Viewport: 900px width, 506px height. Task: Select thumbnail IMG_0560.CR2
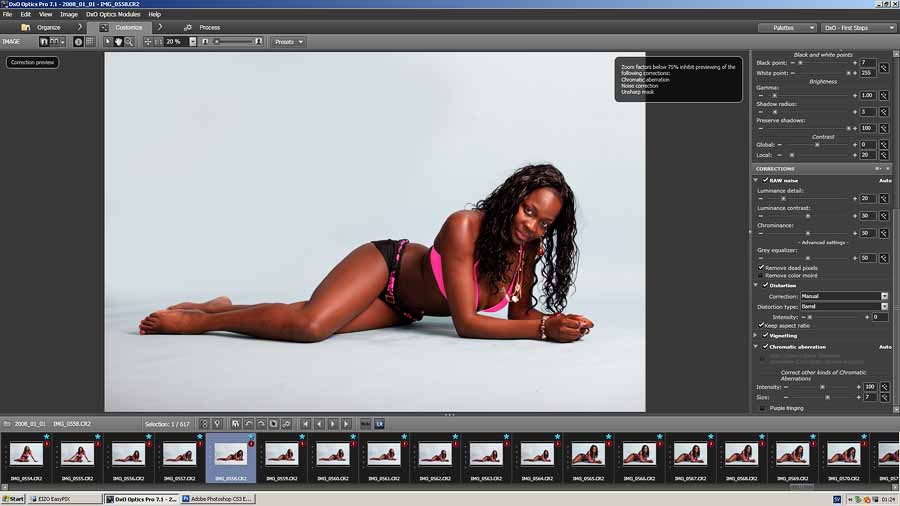[332, 456]
